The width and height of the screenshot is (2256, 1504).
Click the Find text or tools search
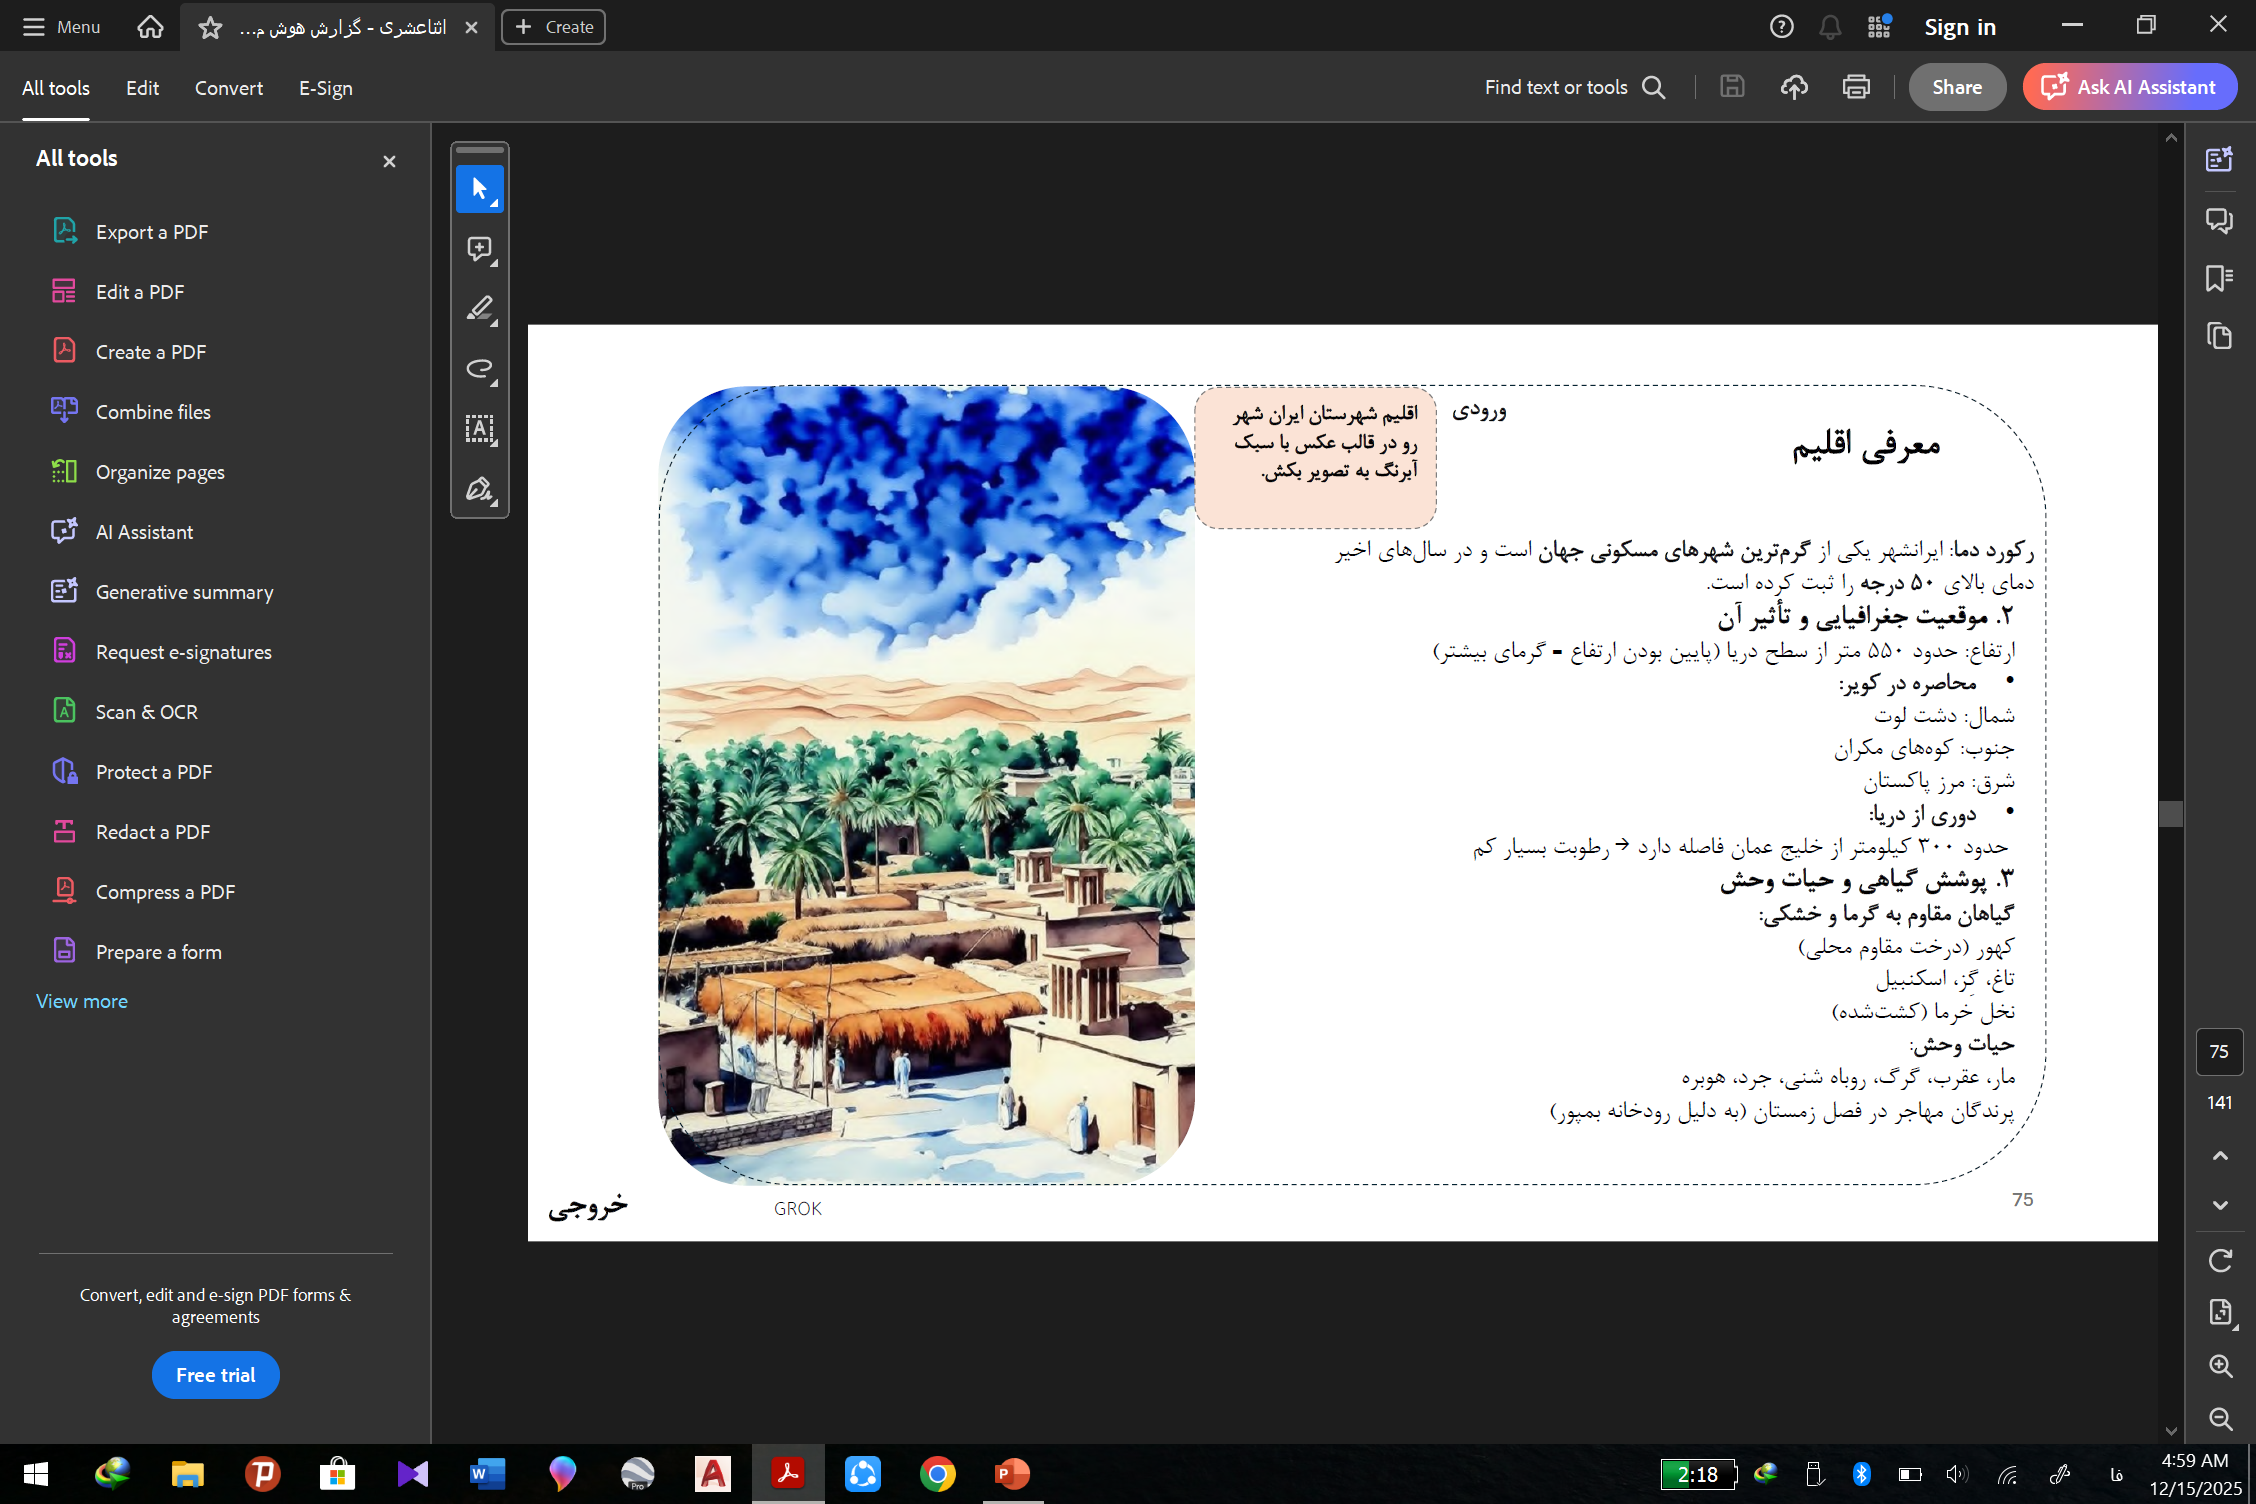[x=1575, y=87]
